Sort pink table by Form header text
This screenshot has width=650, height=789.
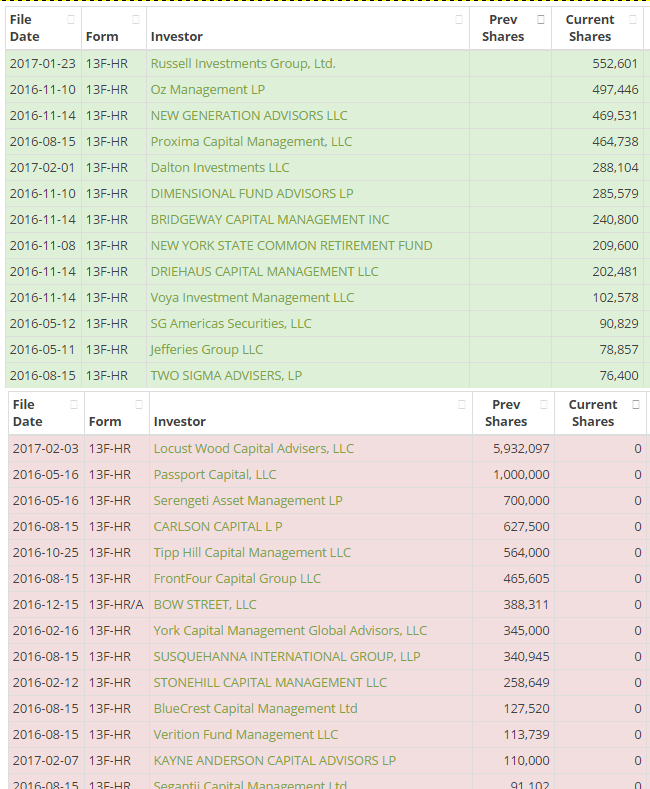coord(105,422)
